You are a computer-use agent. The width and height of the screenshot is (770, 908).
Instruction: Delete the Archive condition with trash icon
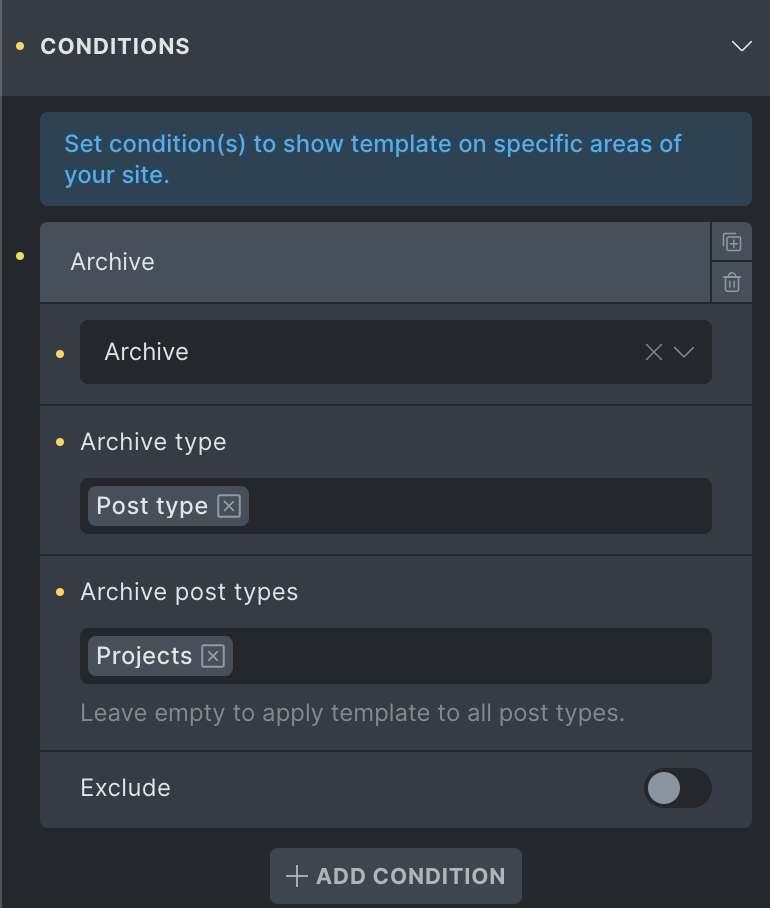[732, 283]
